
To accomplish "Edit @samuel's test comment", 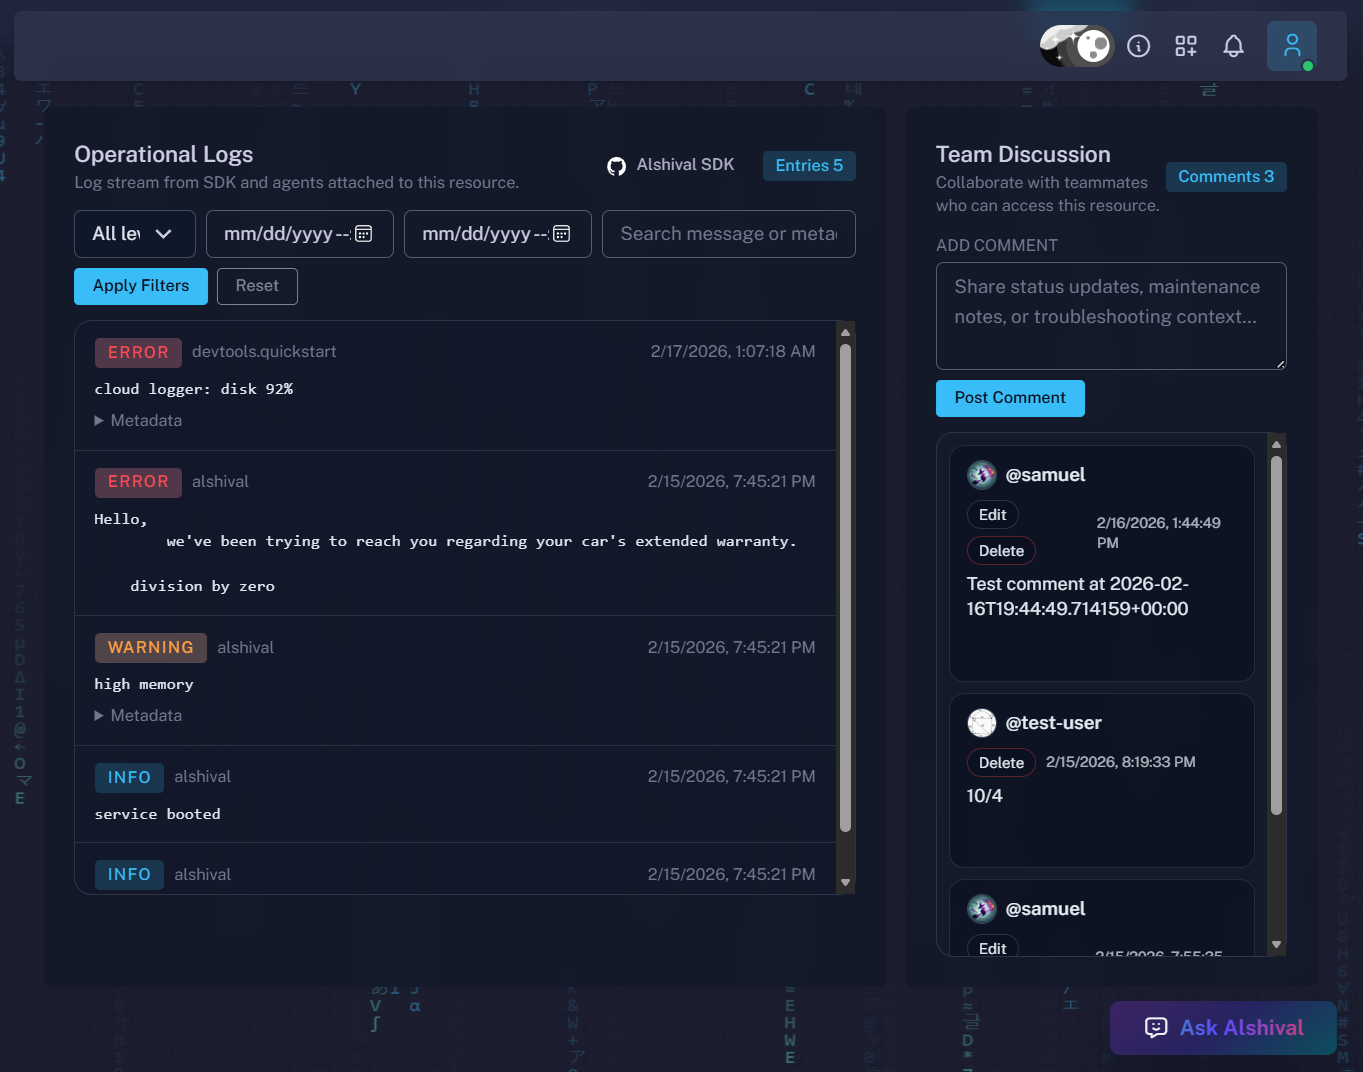I will [x=992, y=514].
